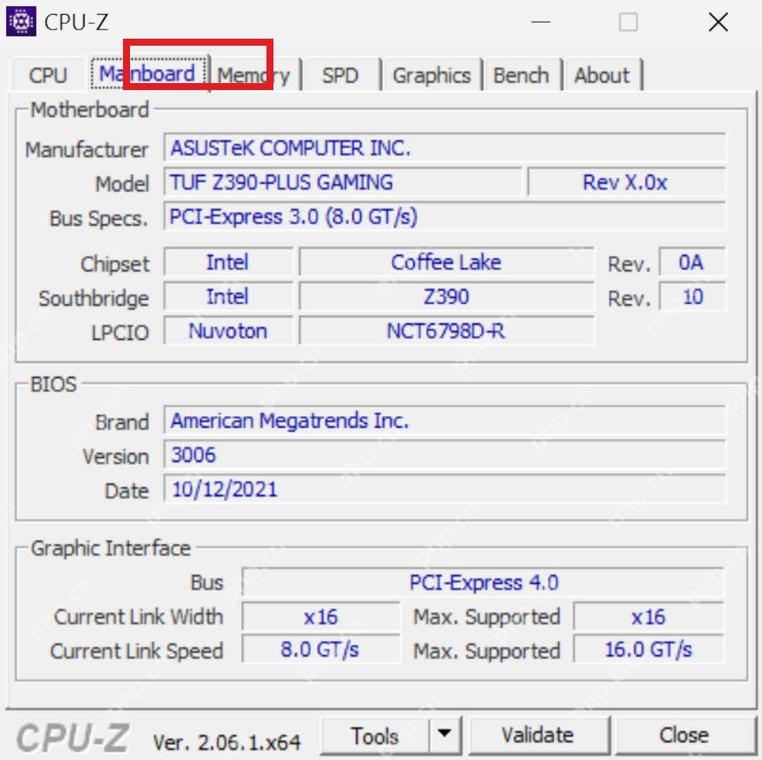Click BIOS brand American Megatrends Inc.

[x=444, y=420]
